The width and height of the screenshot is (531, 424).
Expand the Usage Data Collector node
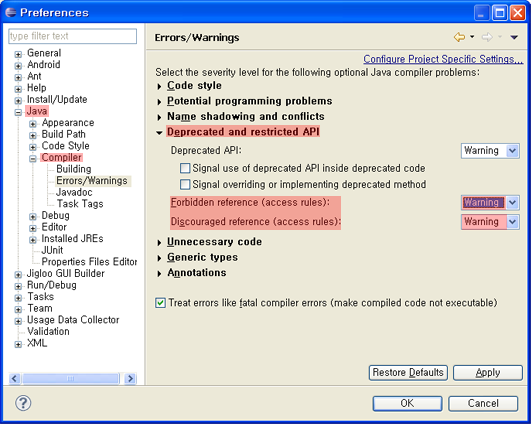[x=18, y=321]
